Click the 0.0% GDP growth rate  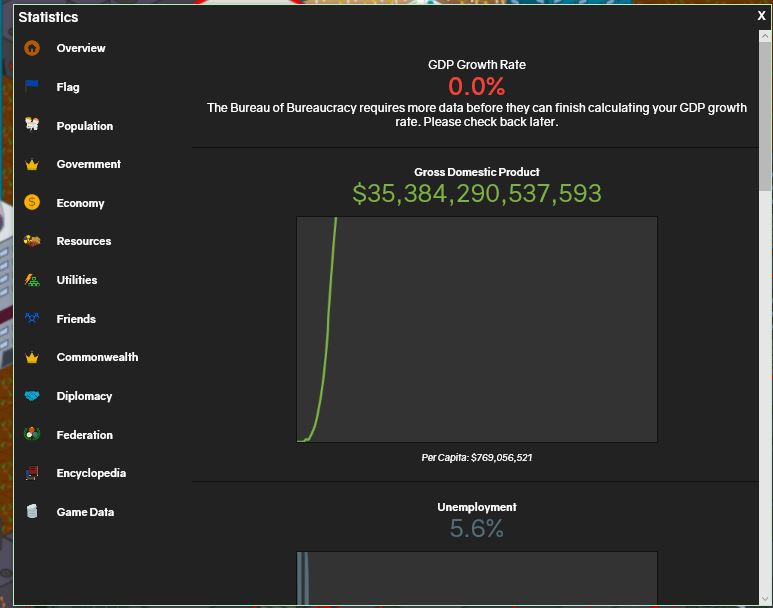[x=477, y=87]
